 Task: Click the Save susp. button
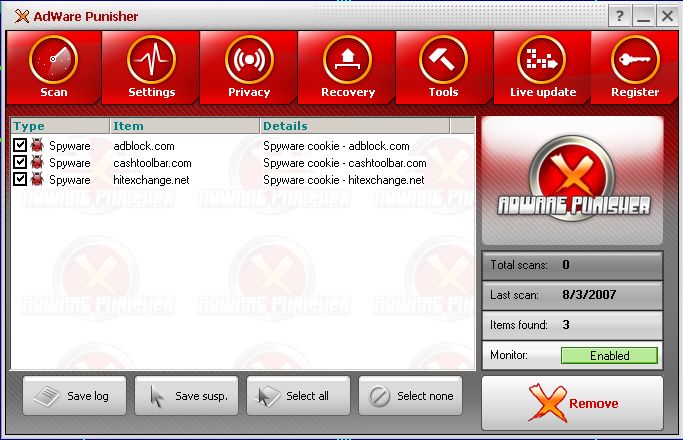pos(186,396)
